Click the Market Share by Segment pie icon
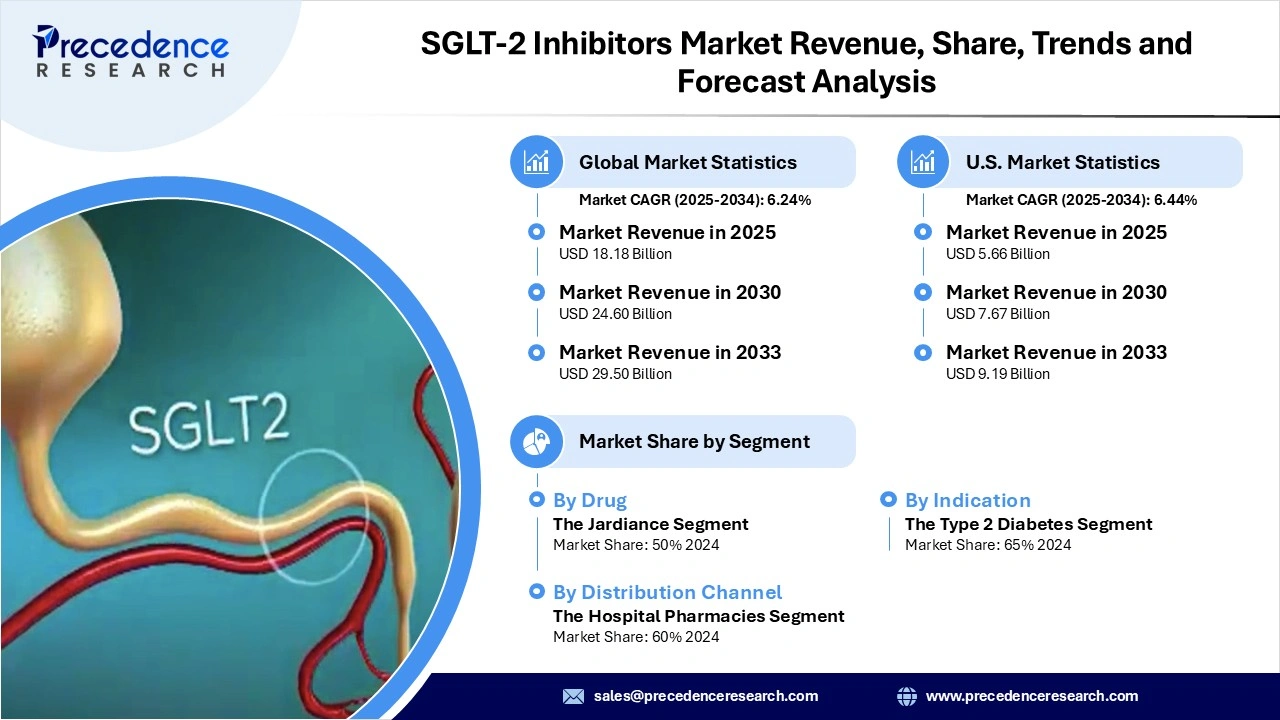Screen dimensions: 1280x720 (x=536, y=441)
